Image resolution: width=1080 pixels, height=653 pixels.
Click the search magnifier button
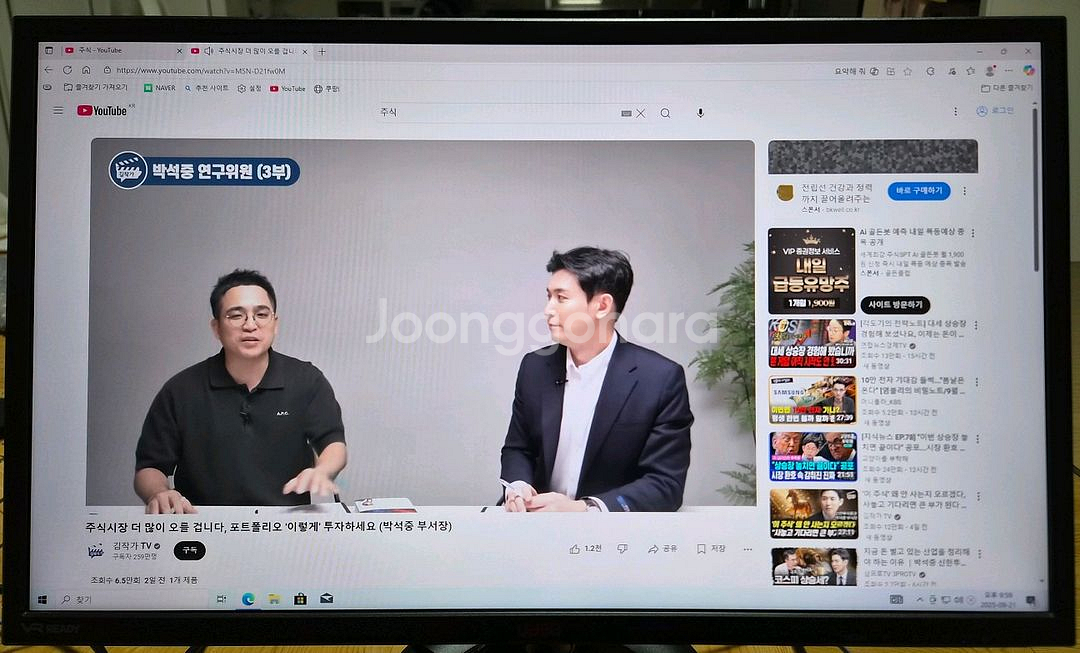click(665, 113)
